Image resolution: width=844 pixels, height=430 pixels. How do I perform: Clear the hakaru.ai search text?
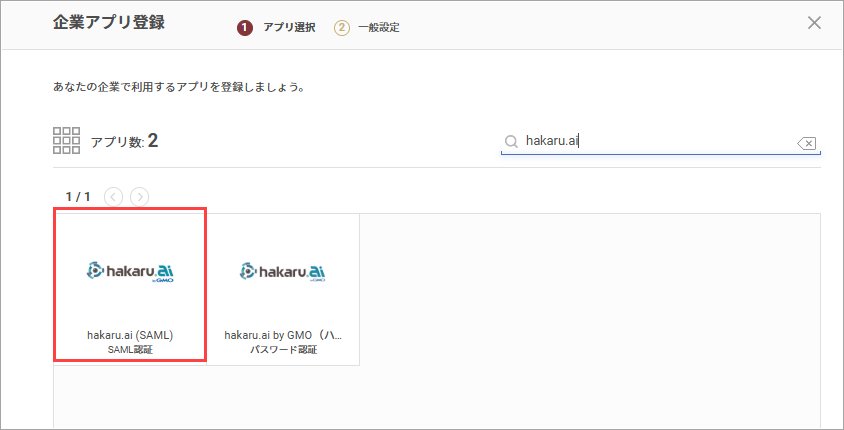(x=807, y=143)
